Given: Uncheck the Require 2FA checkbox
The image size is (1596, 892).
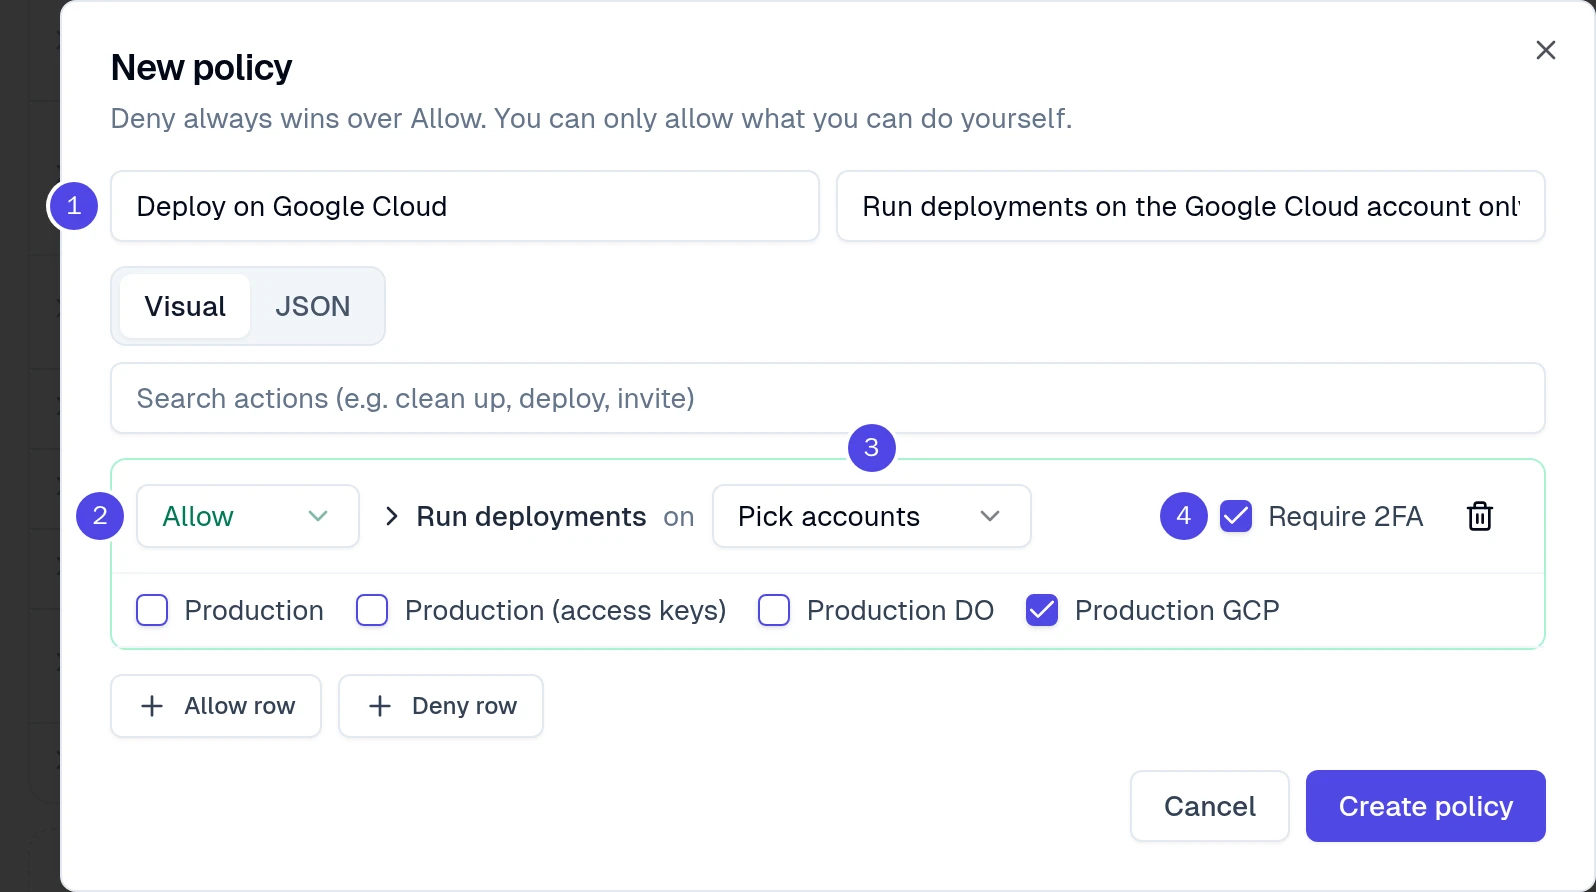Looking at the screenshot, I should tap(1236, 516).
